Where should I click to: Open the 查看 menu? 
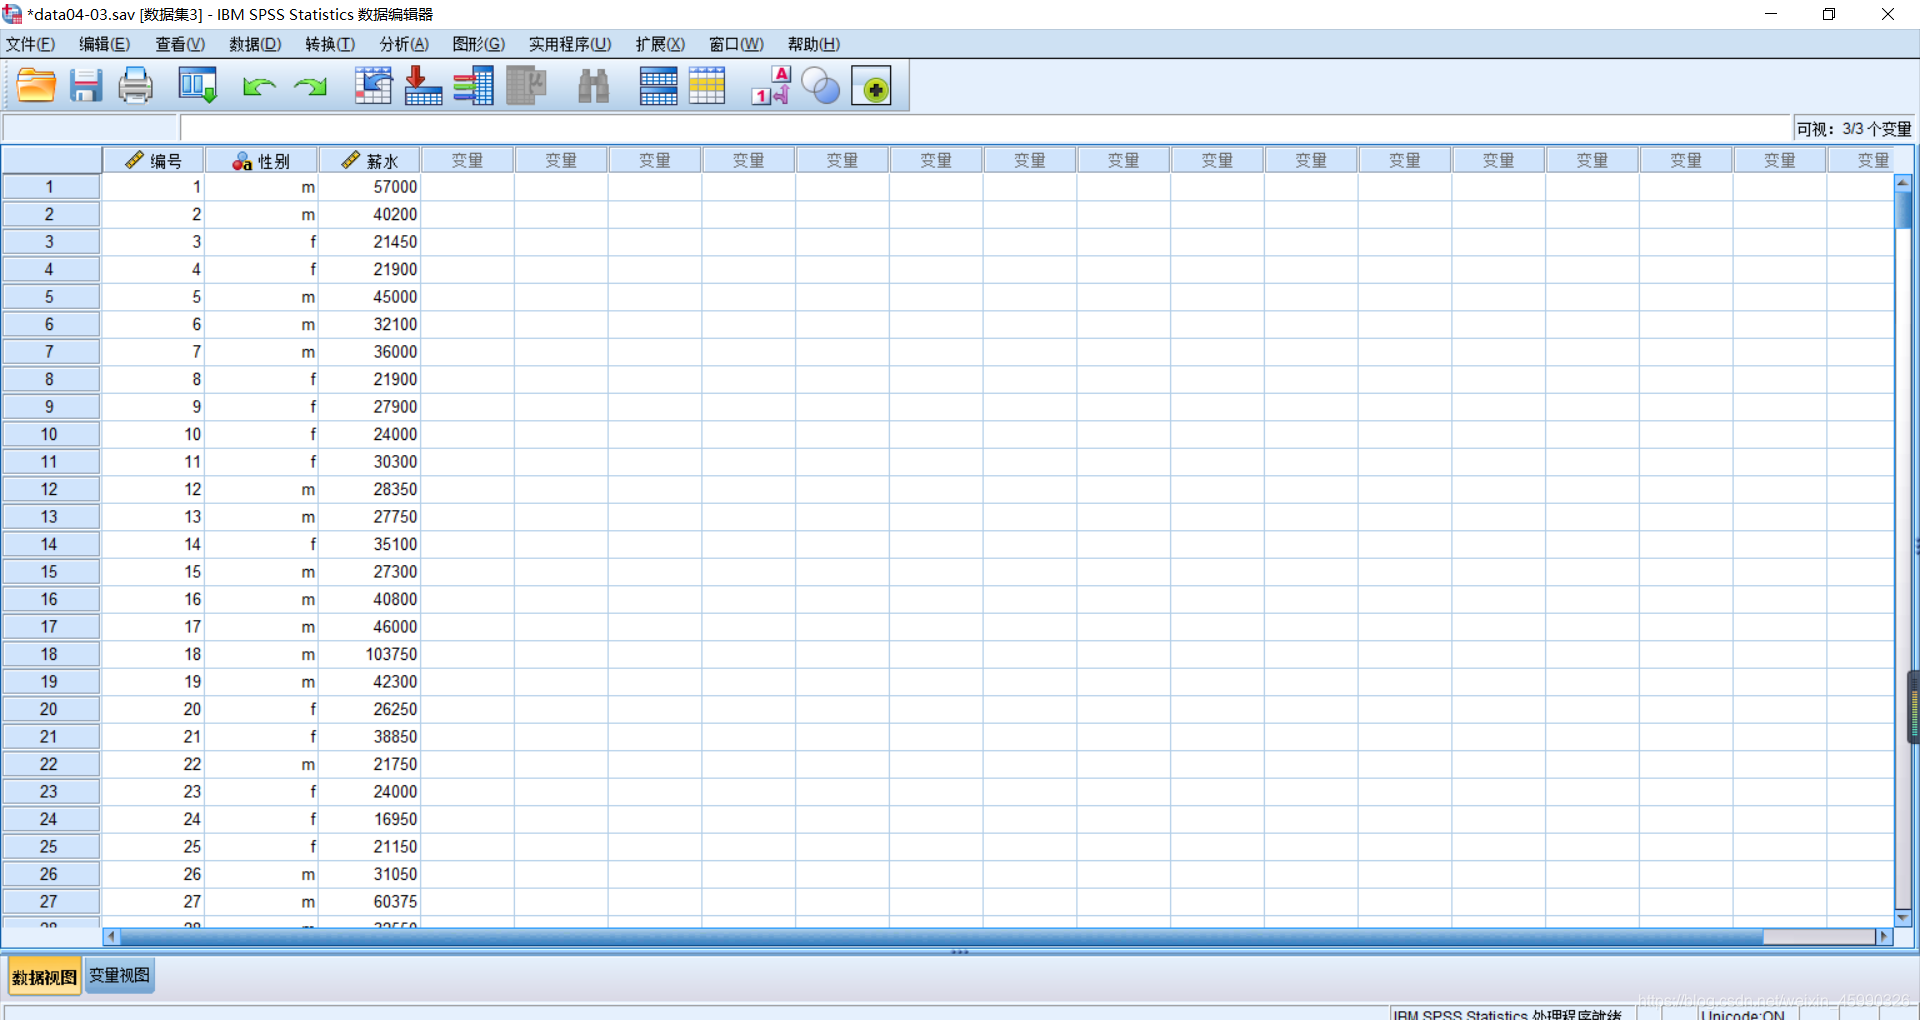[180, 44]
